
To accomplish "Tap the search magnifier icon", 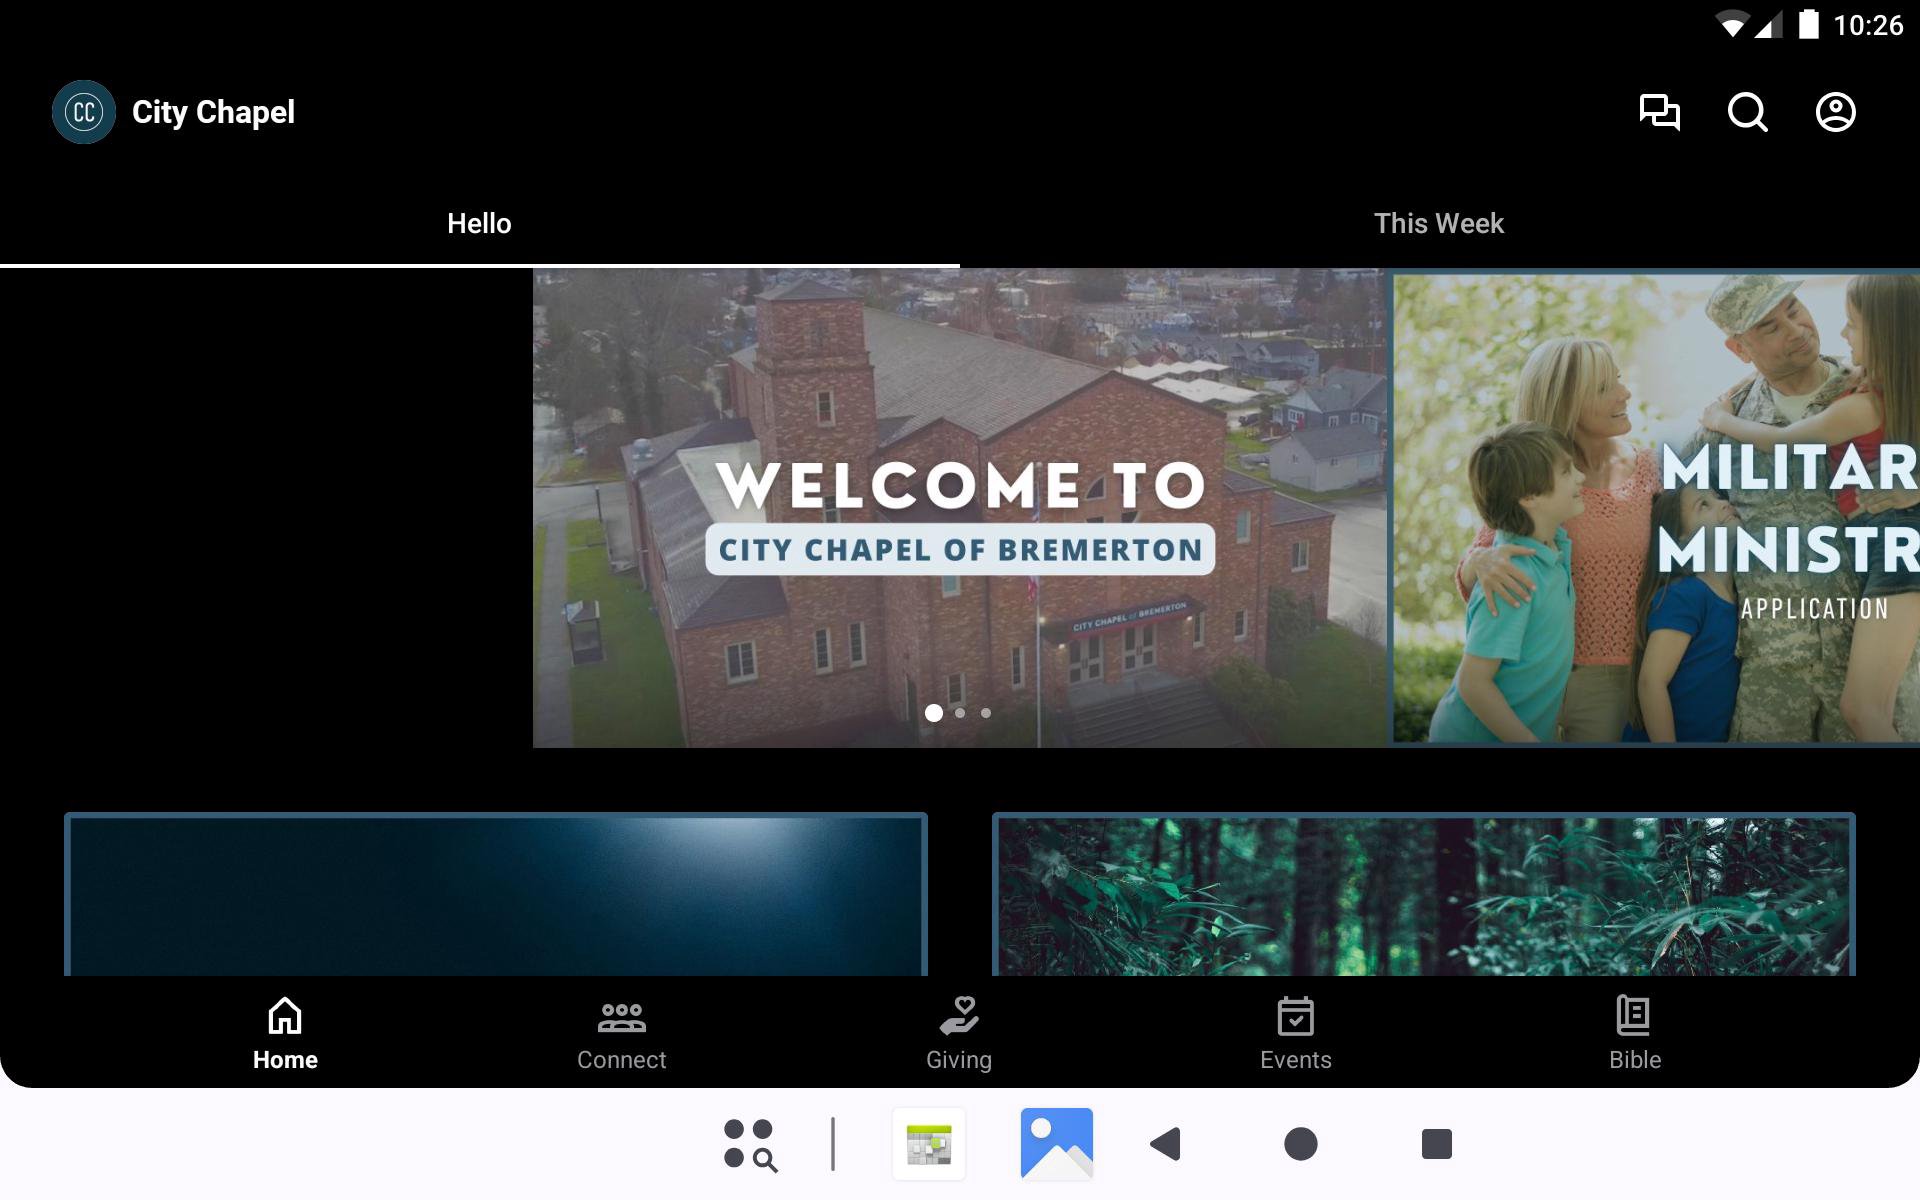I will point(1747,112).
